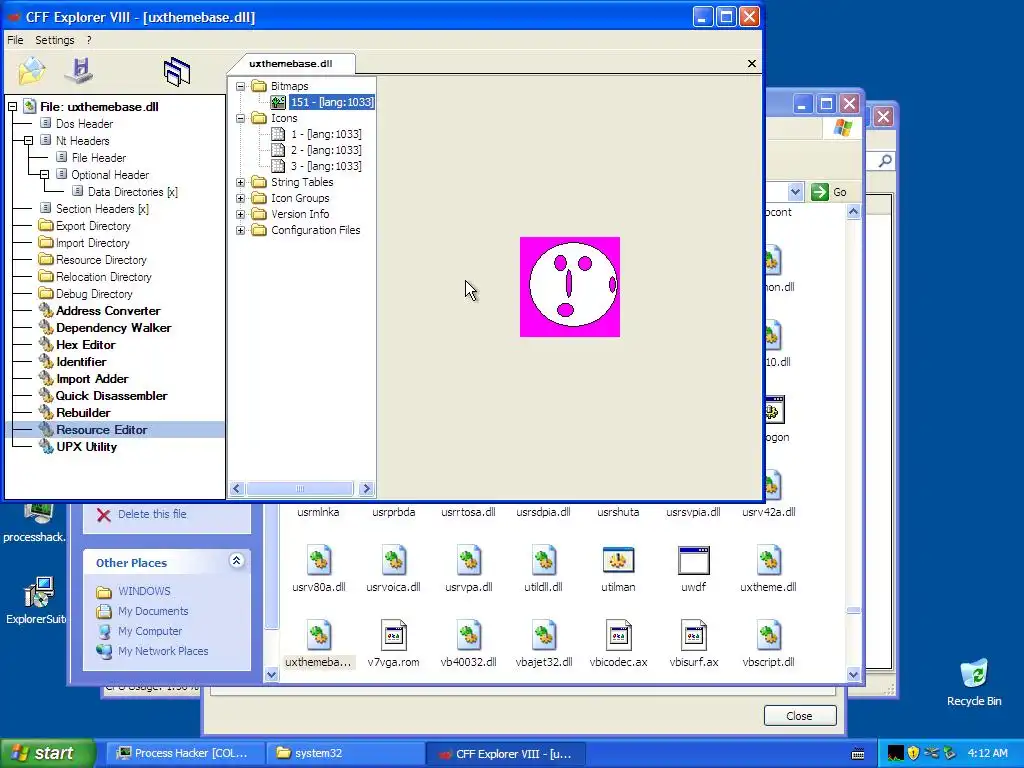This screenshot has width=1024, height=768.
Task: Open the Export Directory folder
Action: point(93,226)
